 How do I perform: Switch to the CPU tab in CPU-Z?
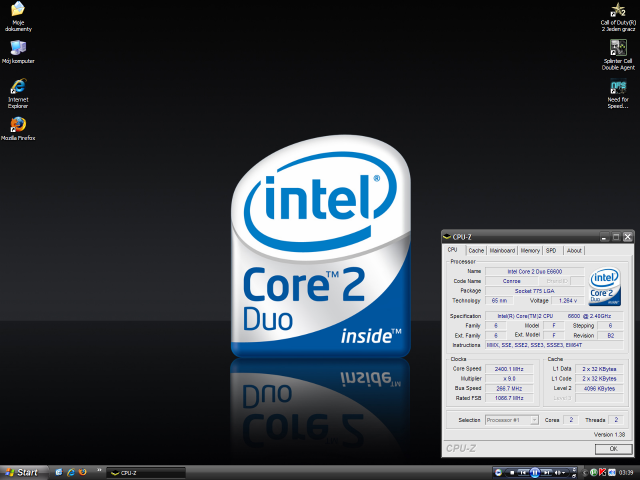pyautogui.click(x=452, y=250)
